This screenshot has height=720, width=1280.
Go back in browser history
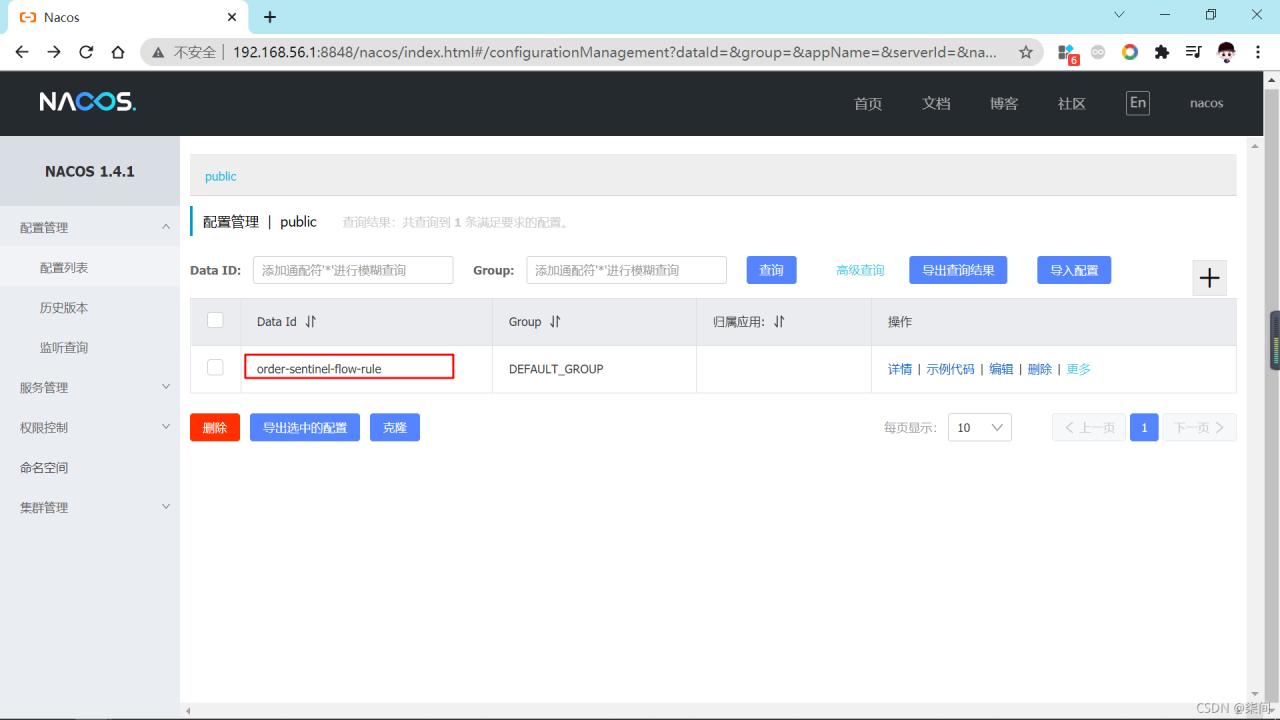(22, 52)
